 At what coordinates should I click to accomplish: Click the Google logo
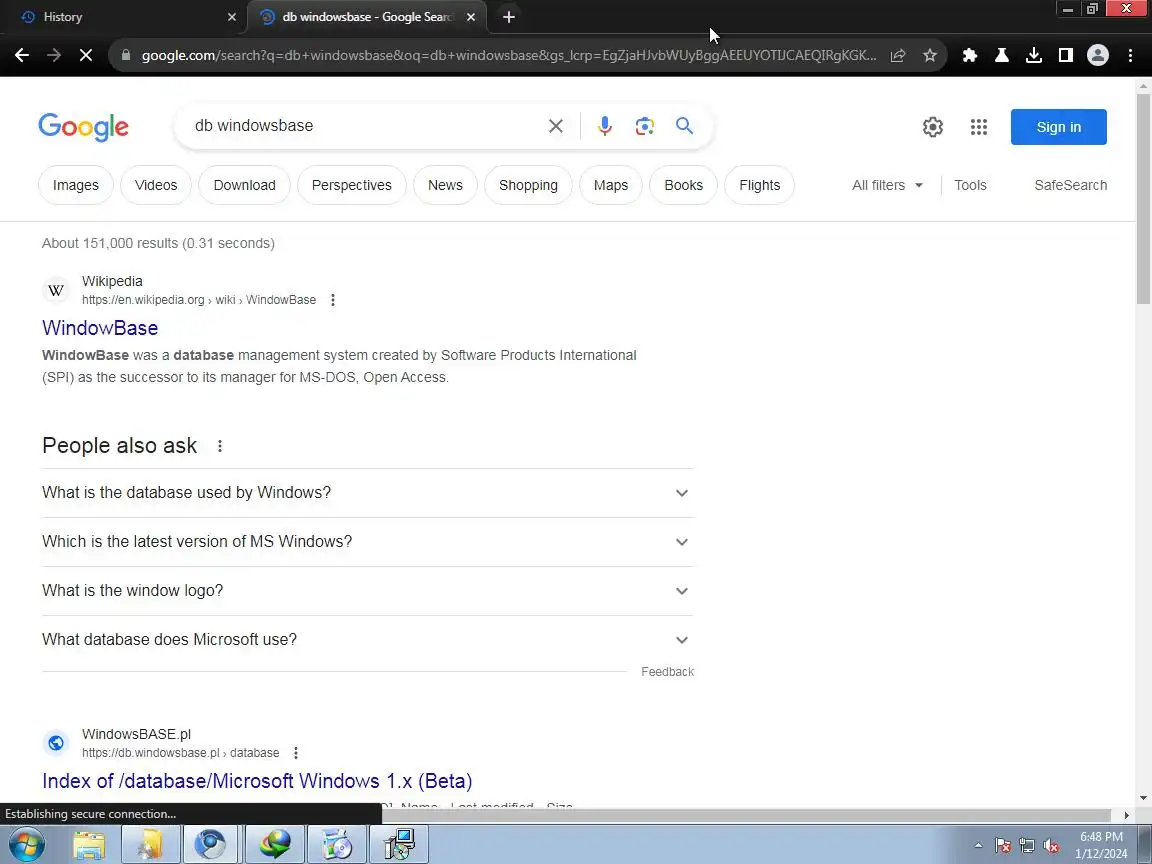(x=83, y=126)
